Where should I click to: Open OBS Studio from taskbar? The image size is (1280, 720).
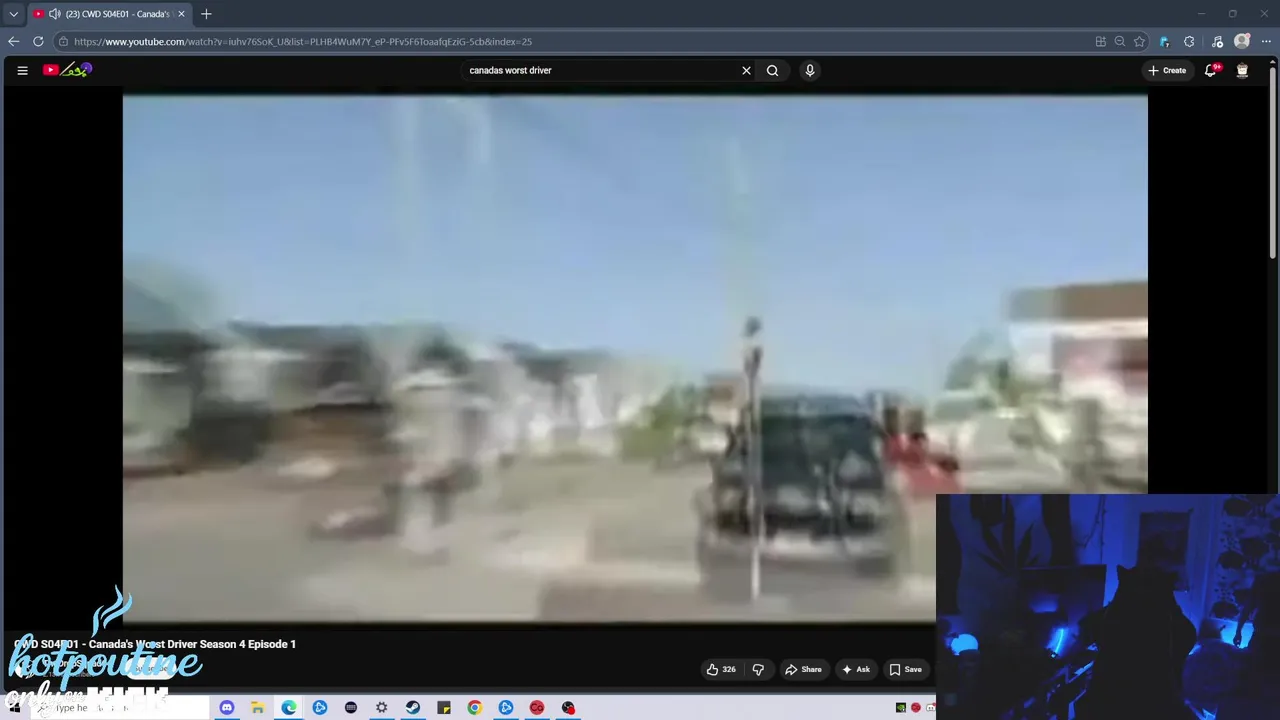pyautogui.click(x=568, y=708)
